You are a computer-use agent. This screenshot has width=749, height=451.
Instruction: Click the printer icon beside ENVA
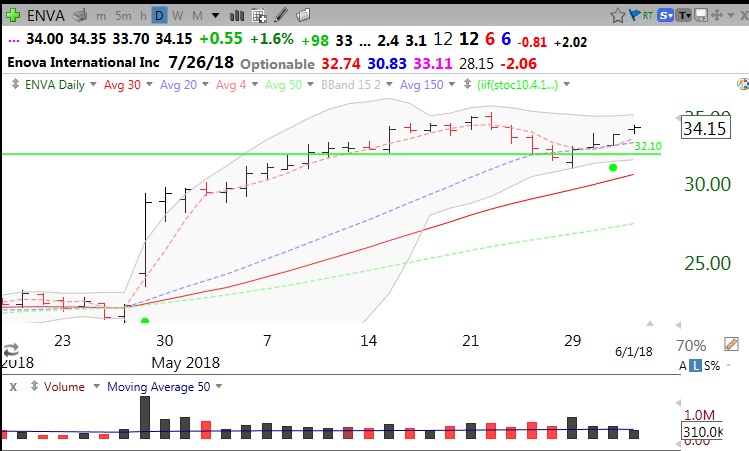click(x=80, y=16)
